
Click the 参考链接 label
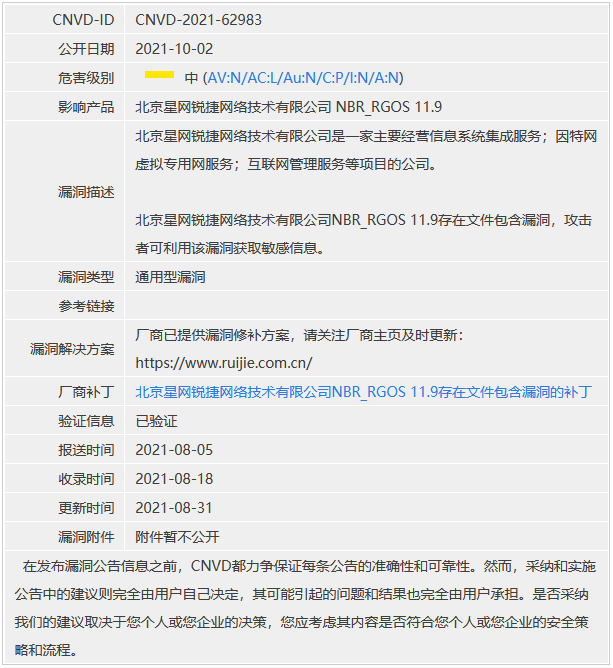(x=86, y=306)
